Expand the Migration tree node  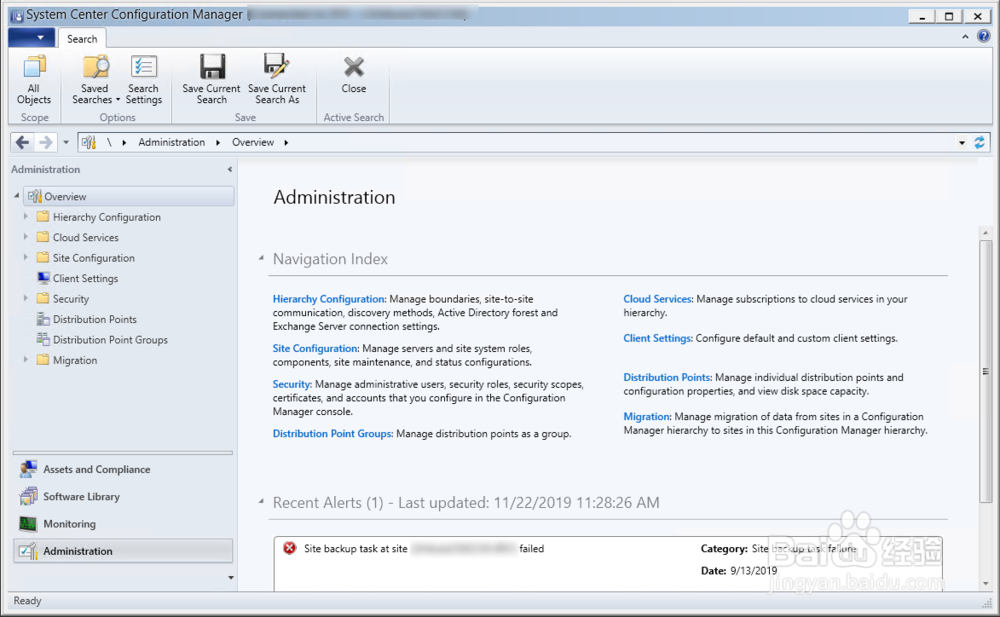[26, 360]
